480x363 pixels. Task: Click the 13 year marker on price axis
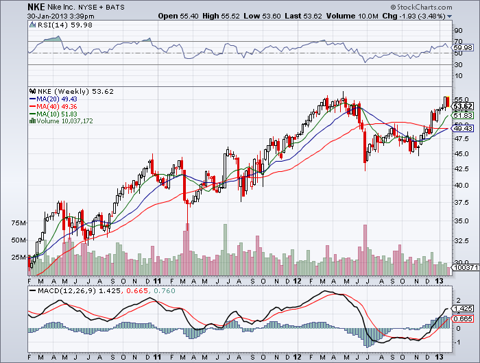click(x=439, y=281)
